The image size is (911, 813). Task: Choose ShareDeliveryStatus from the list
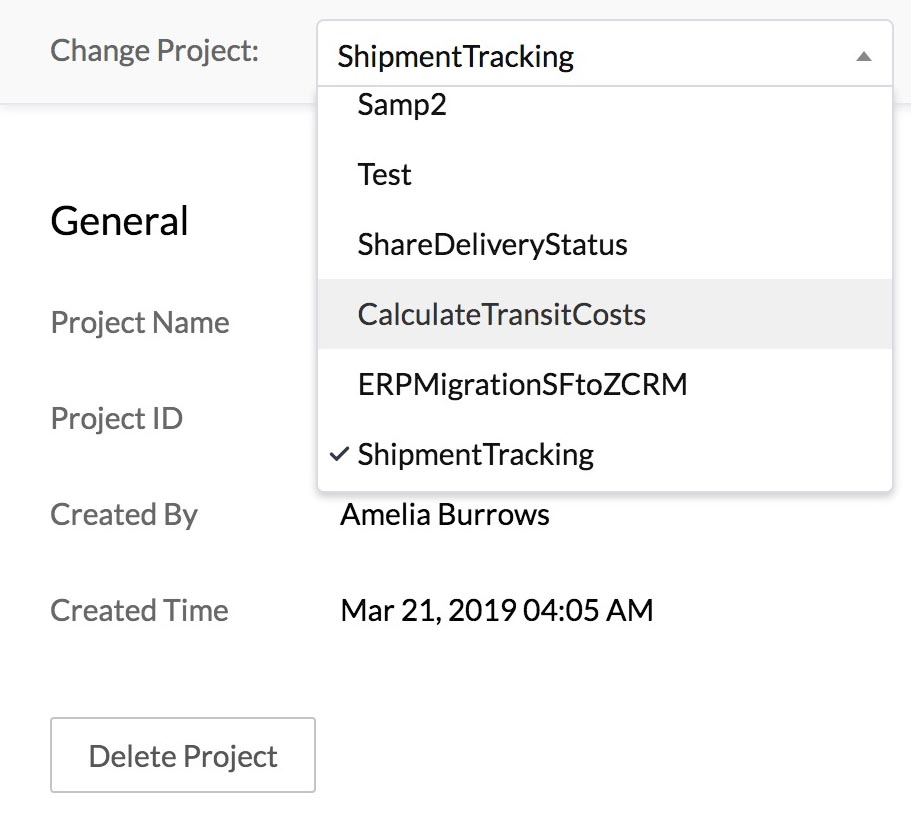(493, 244)
